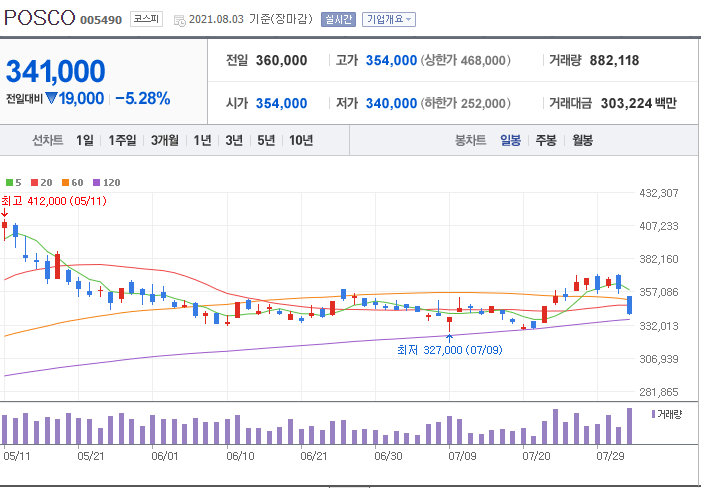Click the 2021.08.03 기준(장마감) date text
This screenshot has width=701, height=488.
point(250,19)
